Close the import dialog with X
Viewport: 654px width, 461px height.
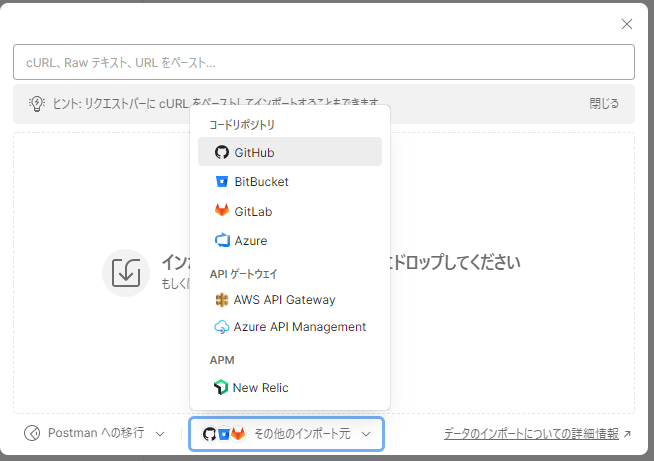point(626,24)
